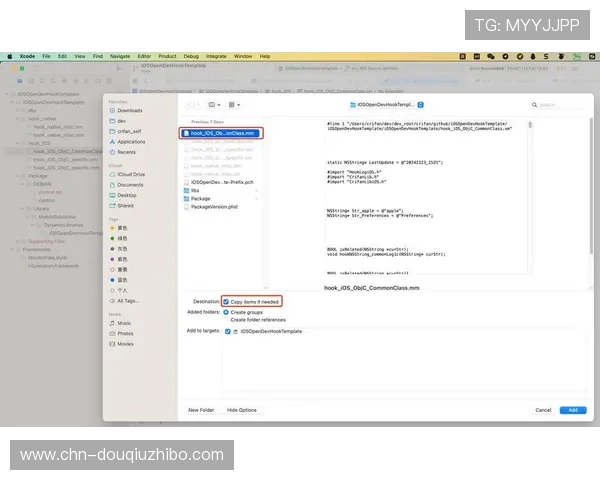
Task: Select Applications in Favorites sidebar
Action: 131,141
